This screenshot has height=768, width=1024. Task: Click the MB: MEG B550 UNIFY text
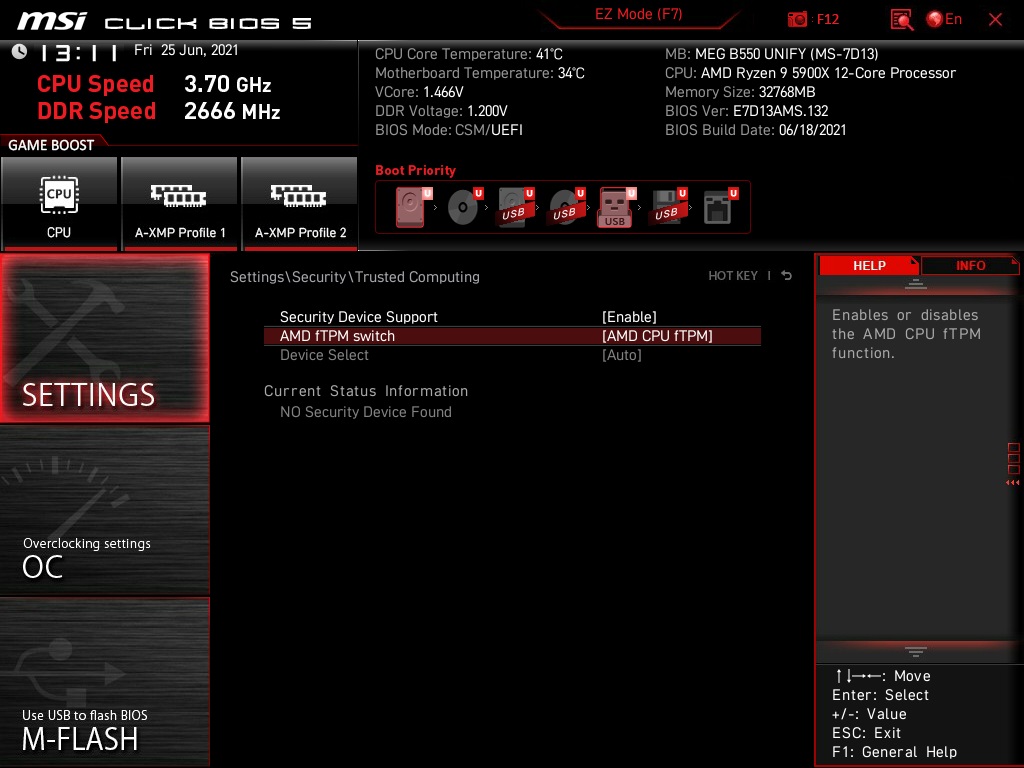coord(771,54)
